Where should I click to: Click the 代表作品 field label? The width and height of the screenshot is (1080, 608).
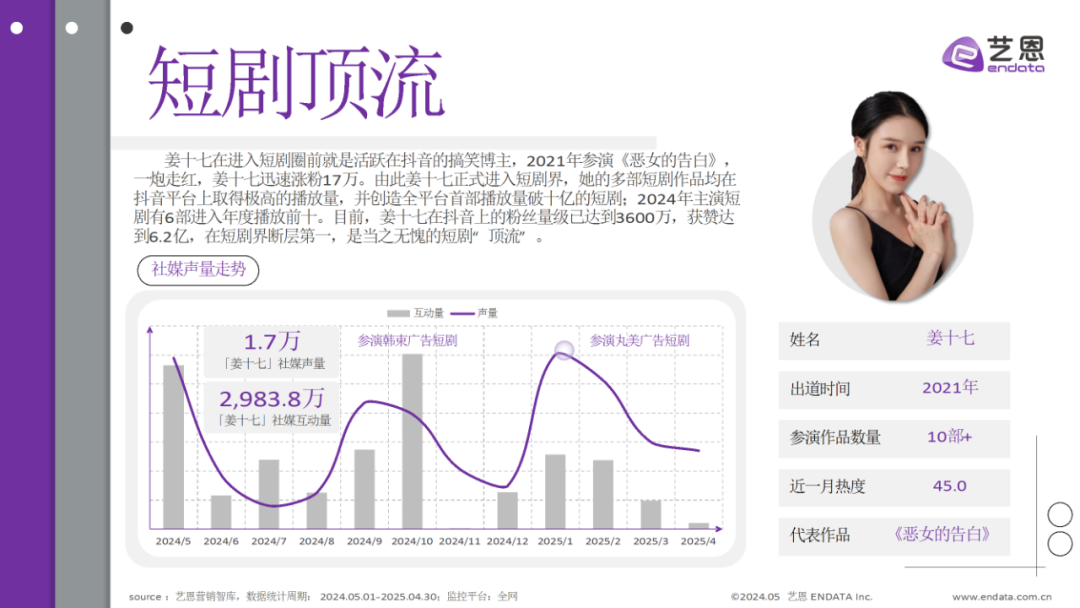pyautogui.click(x=820, y=535)
